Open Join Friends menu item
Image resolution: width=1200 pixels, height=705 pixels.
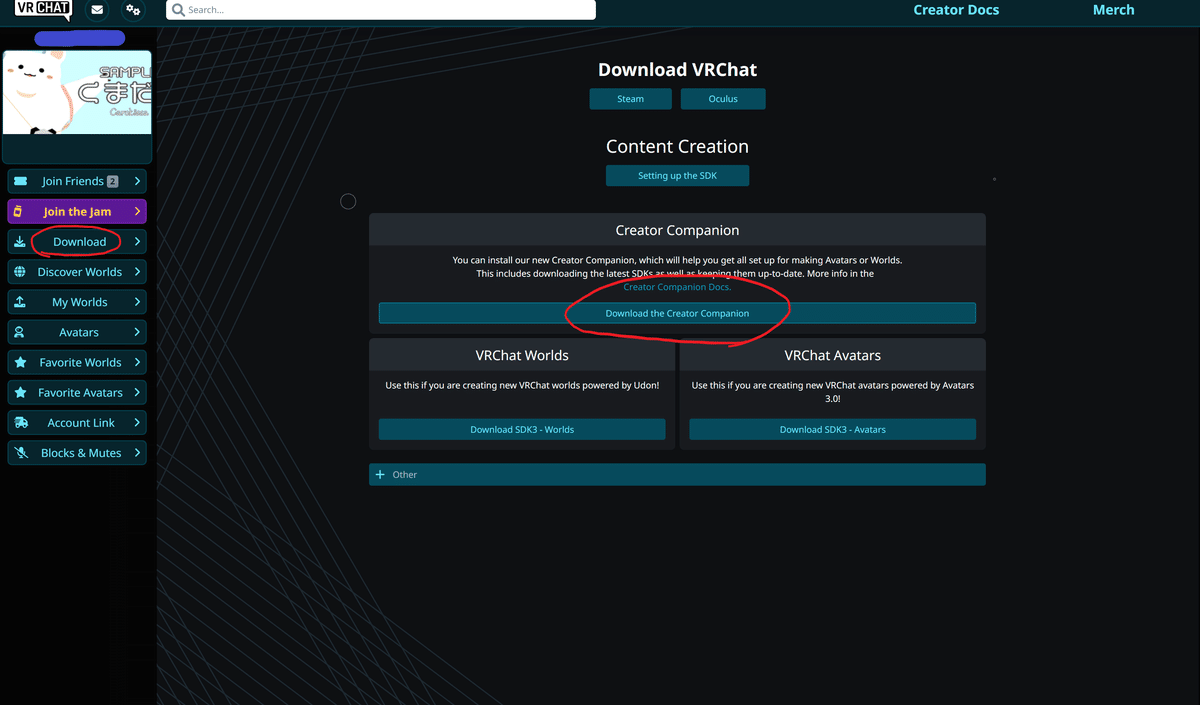click(77, 181)
